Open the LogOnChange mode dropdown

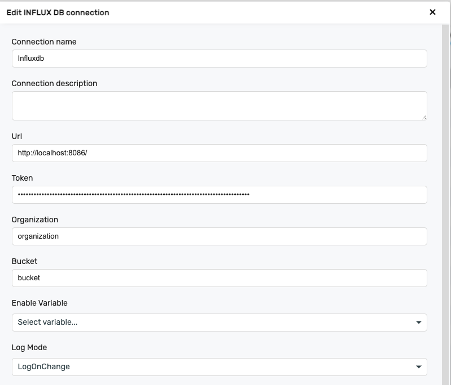[x=219, y=367]
